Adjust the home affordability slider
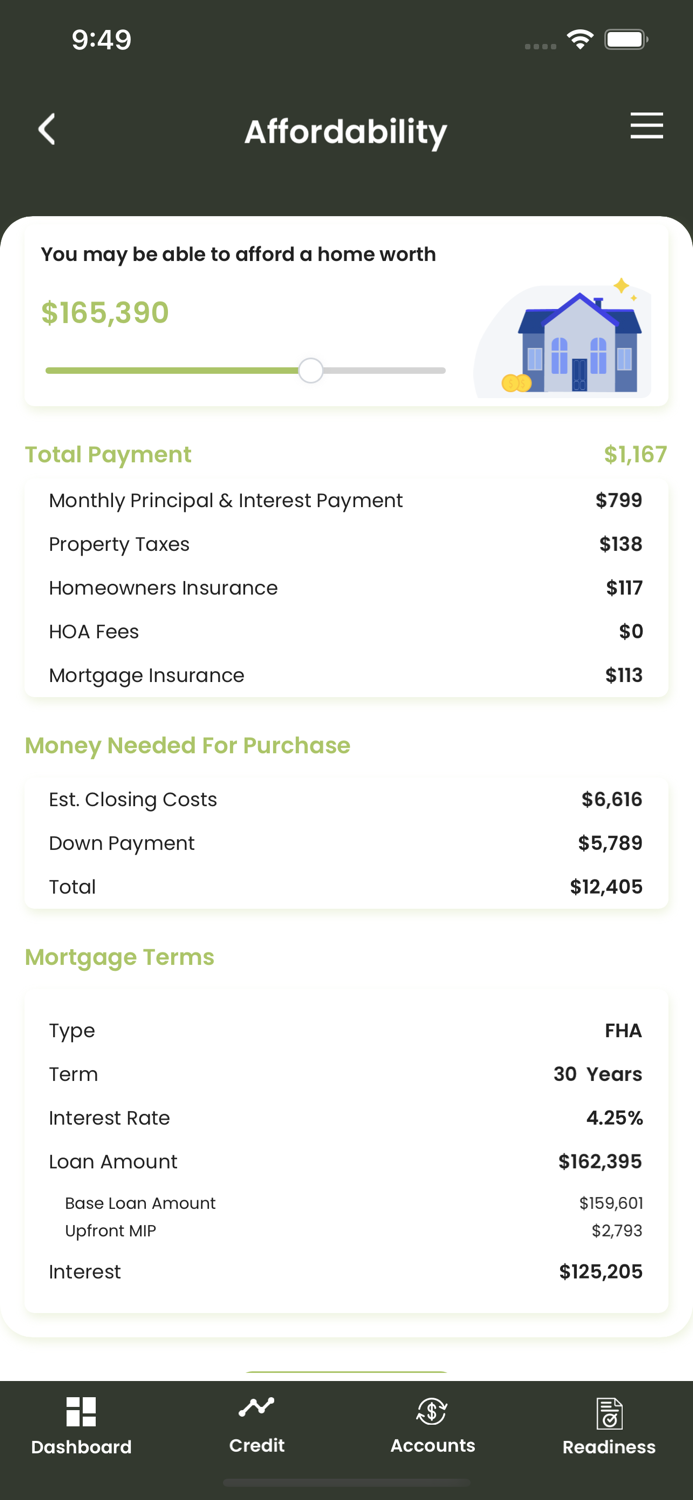This screenshot has height=1500, width=693. pyautogui.click(x=310, y=370)
